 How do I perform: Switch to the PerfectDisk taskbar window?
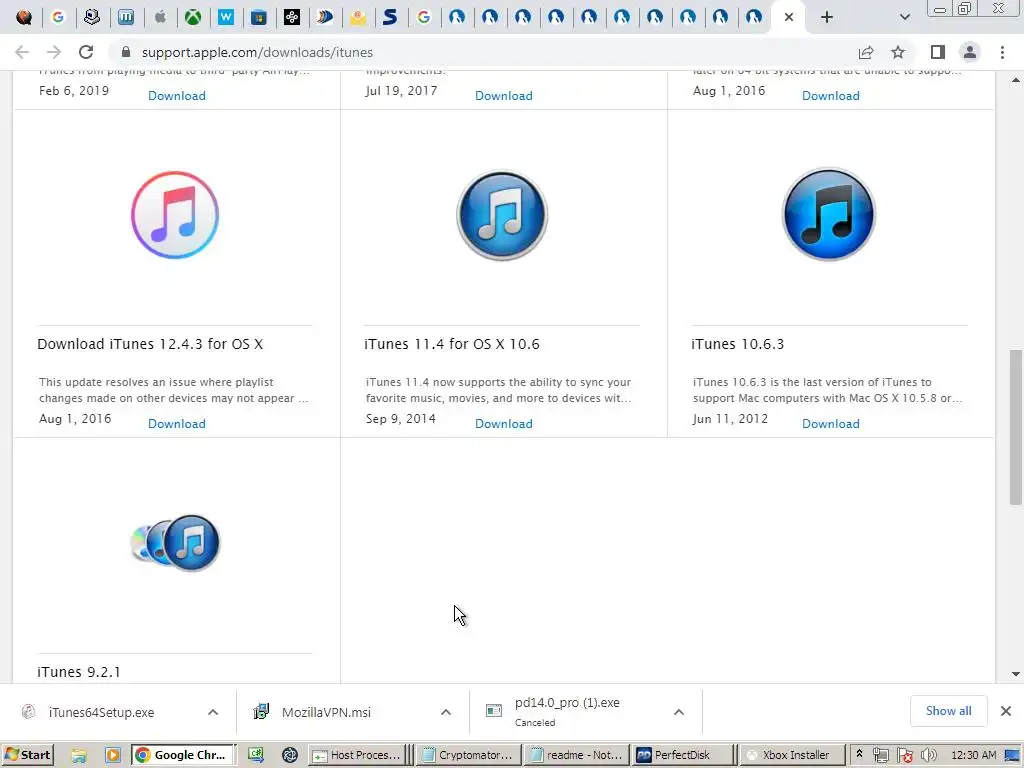(x=683, y=755)
